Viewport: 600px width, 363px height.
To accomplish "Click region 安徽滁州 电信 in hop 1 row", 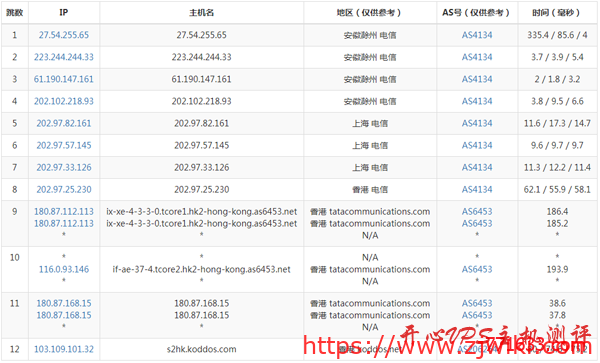I will pos(370,35).
